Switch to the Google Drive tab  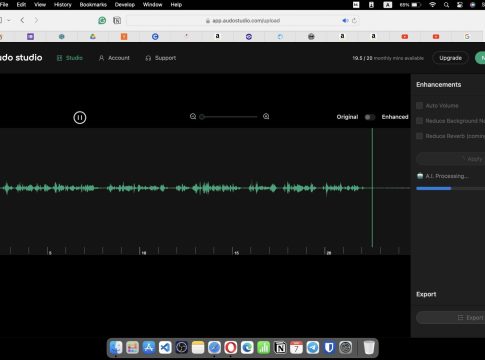[x=93, y=36]
